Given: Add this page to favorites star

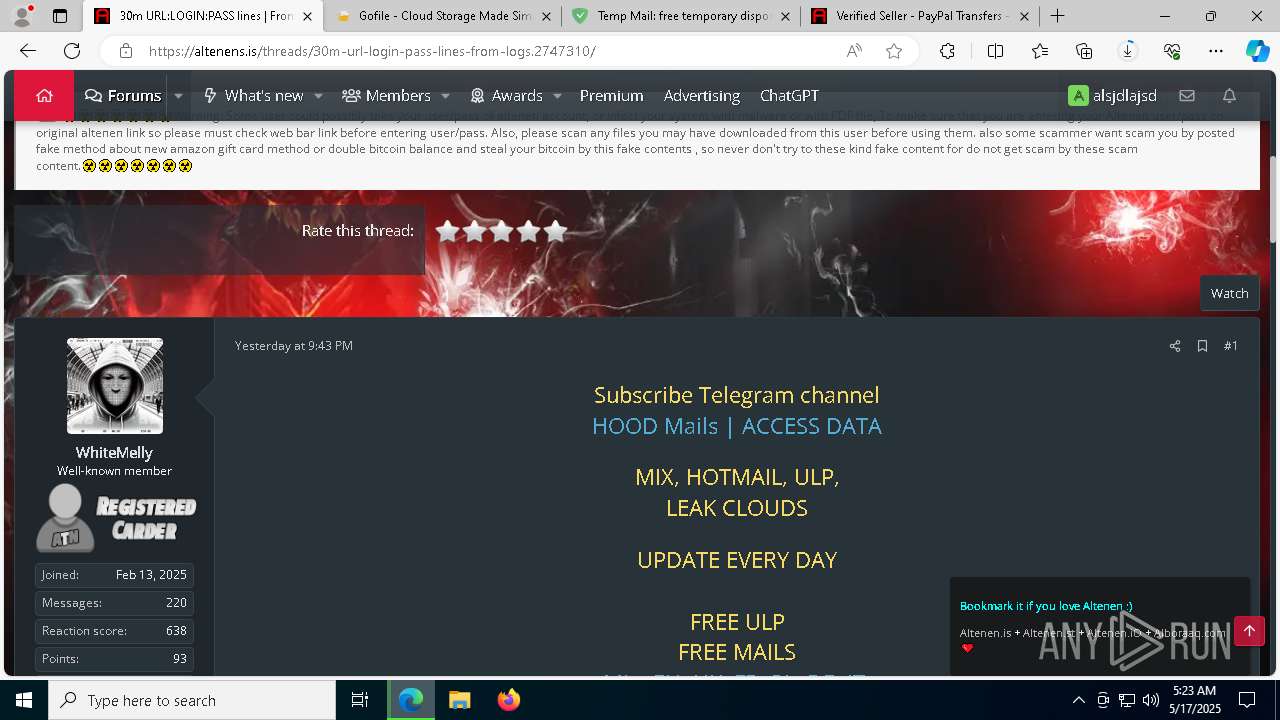Looking at the screenshot, I should (x=894, y=51).
